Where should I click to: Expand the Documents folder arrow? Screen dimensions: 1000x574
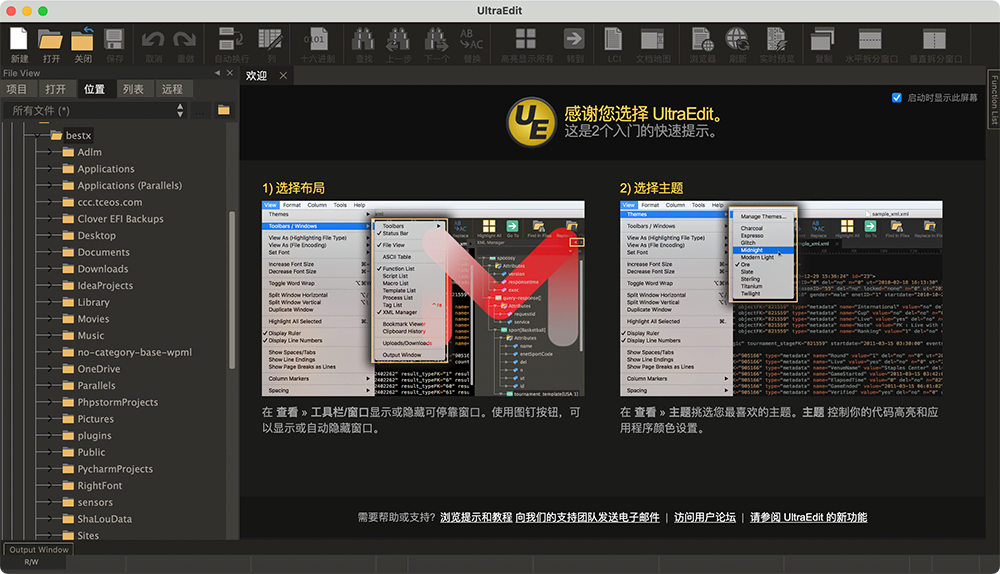pyautogui.click(x=48, y=253)
